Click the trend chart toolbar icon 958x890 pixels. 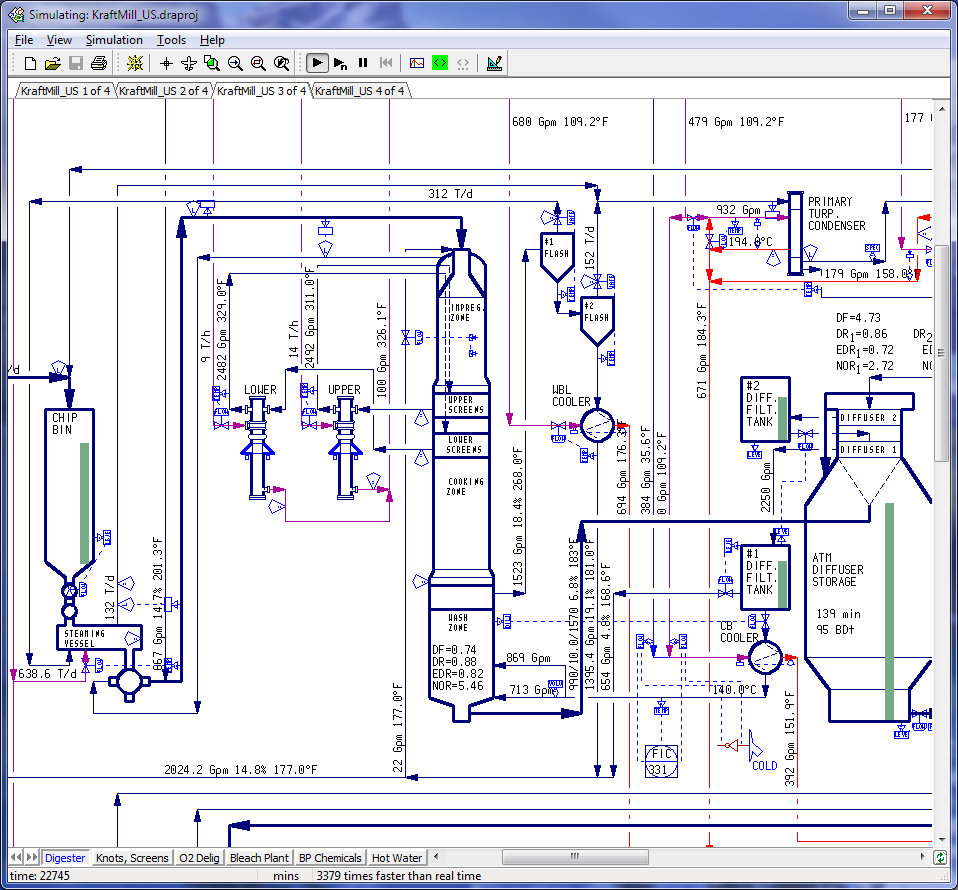417,63
